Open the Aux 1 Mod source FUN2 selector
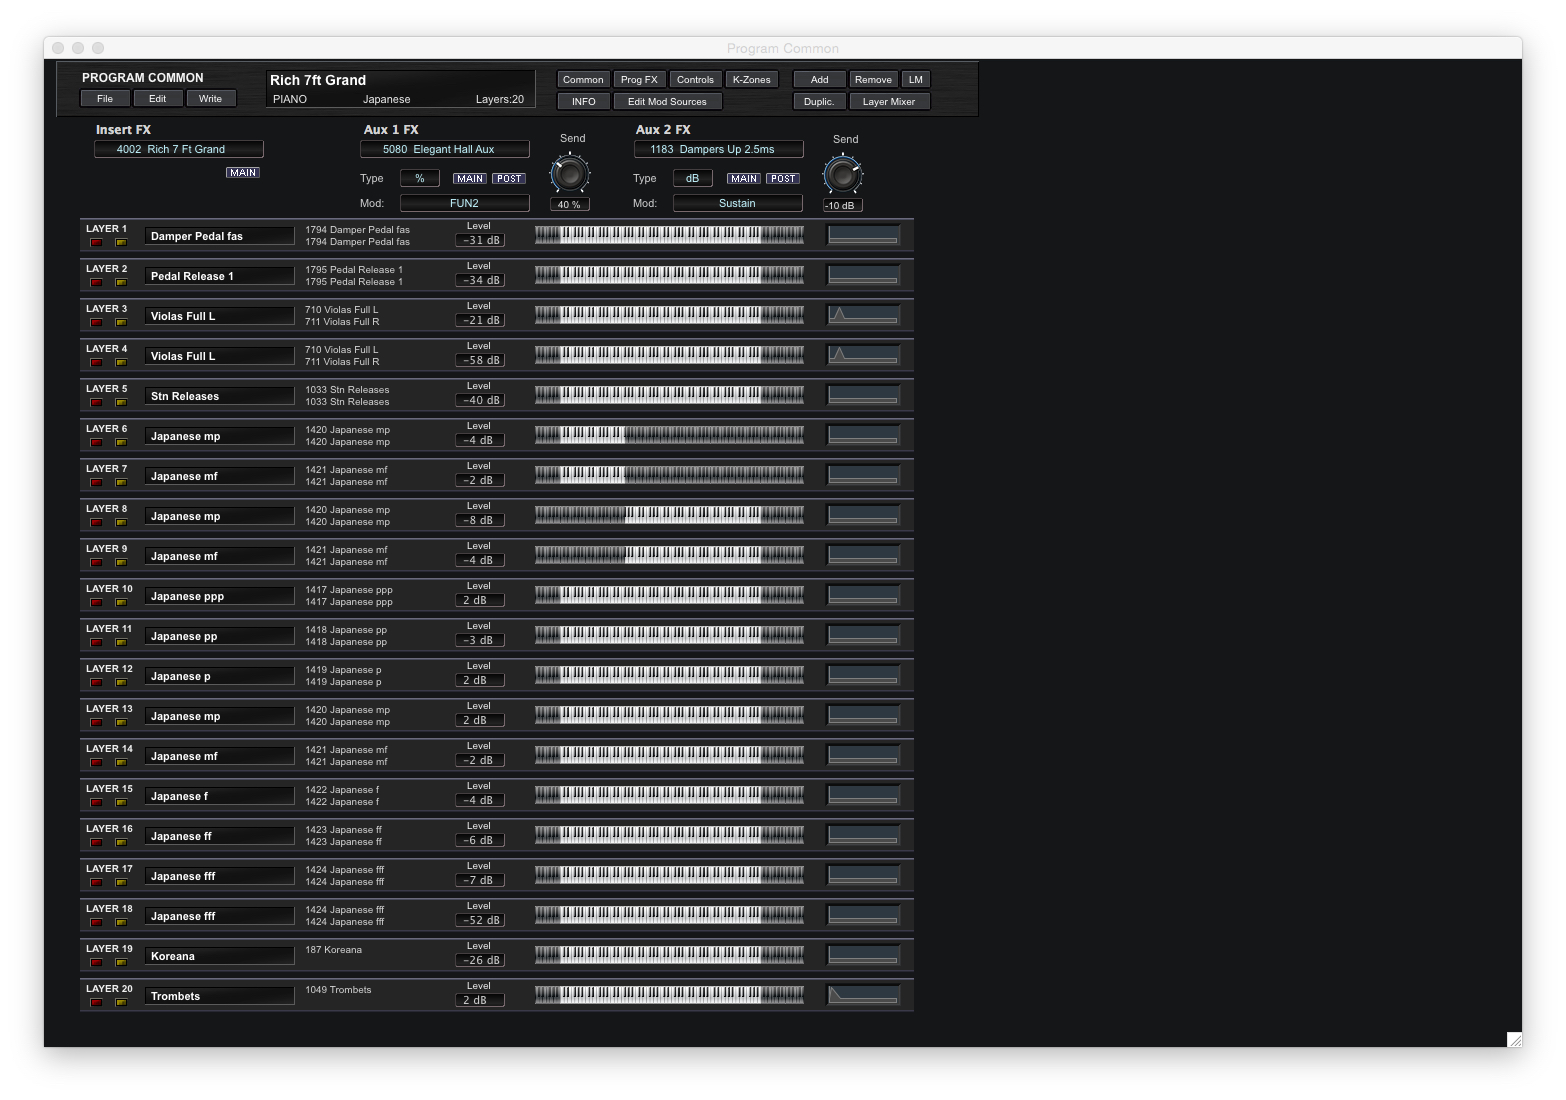 point(464,203)
